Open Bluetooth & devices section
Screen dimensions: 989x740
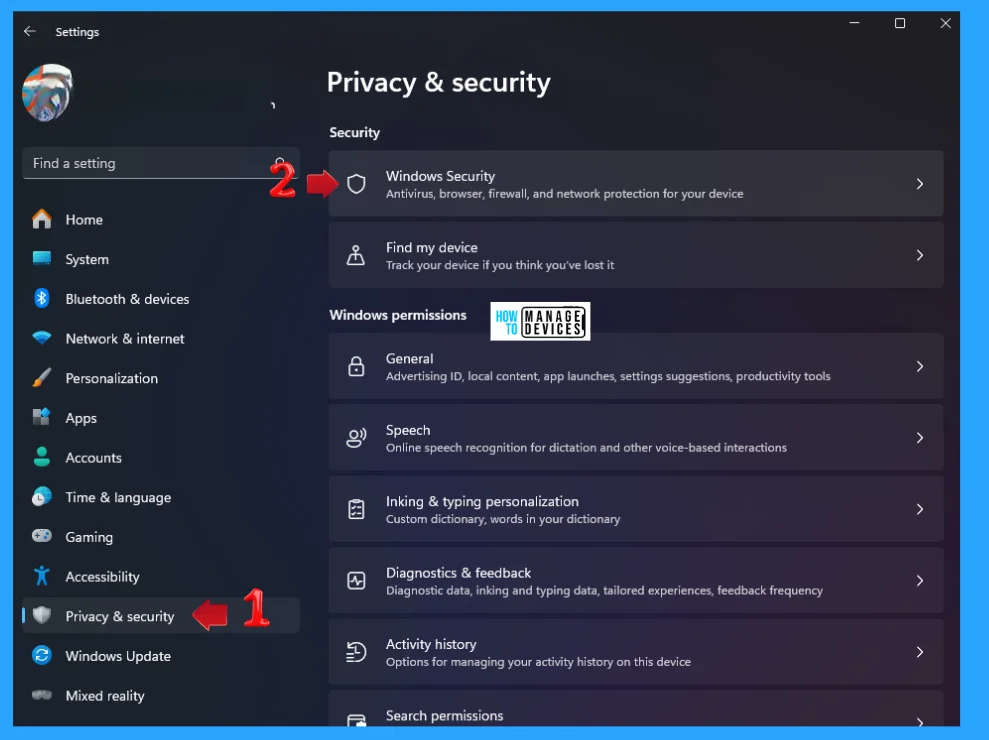(x=127, y=299)
